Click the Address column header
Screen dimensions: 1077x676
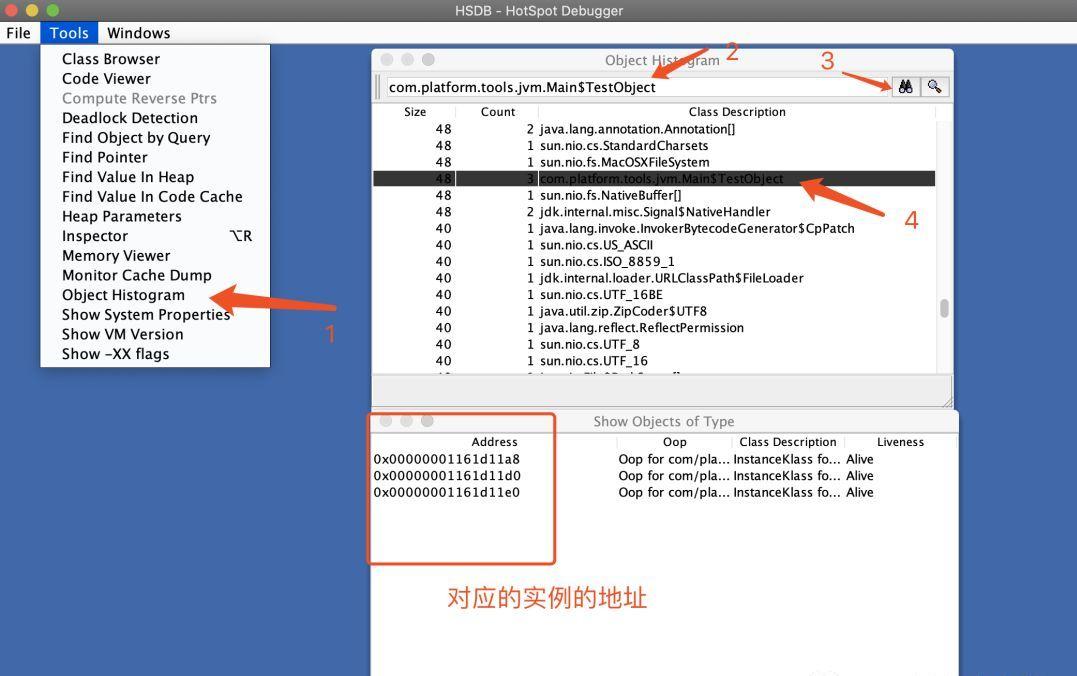494,442
